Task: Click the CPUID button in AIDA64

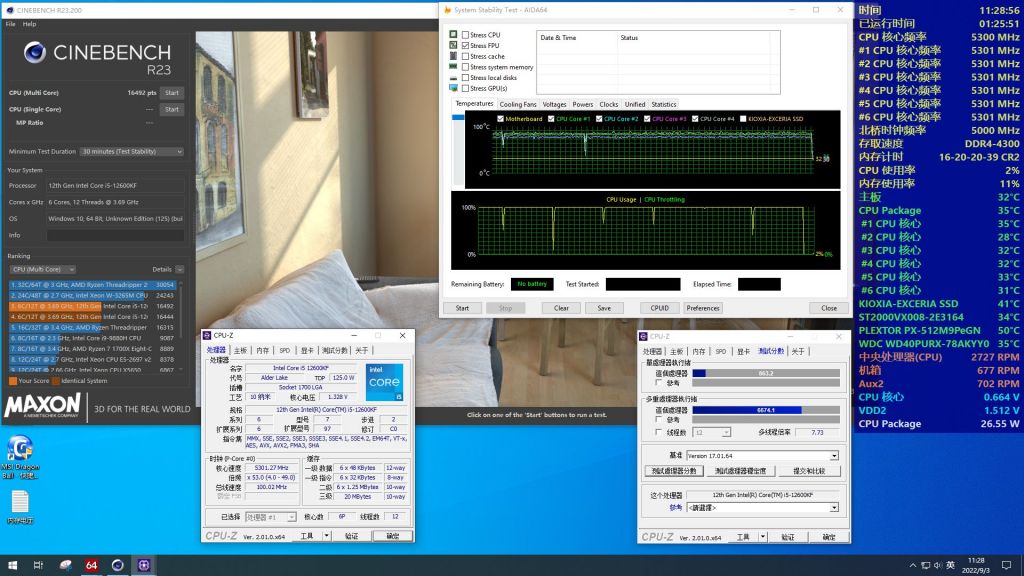Action: 660,308
